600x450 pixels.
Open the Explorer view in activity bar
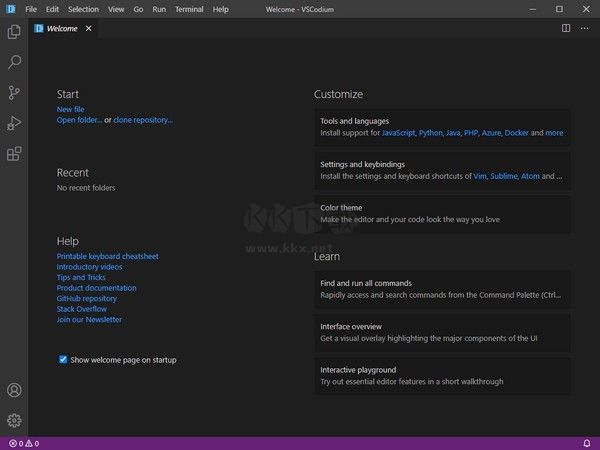tap(14, 32)
